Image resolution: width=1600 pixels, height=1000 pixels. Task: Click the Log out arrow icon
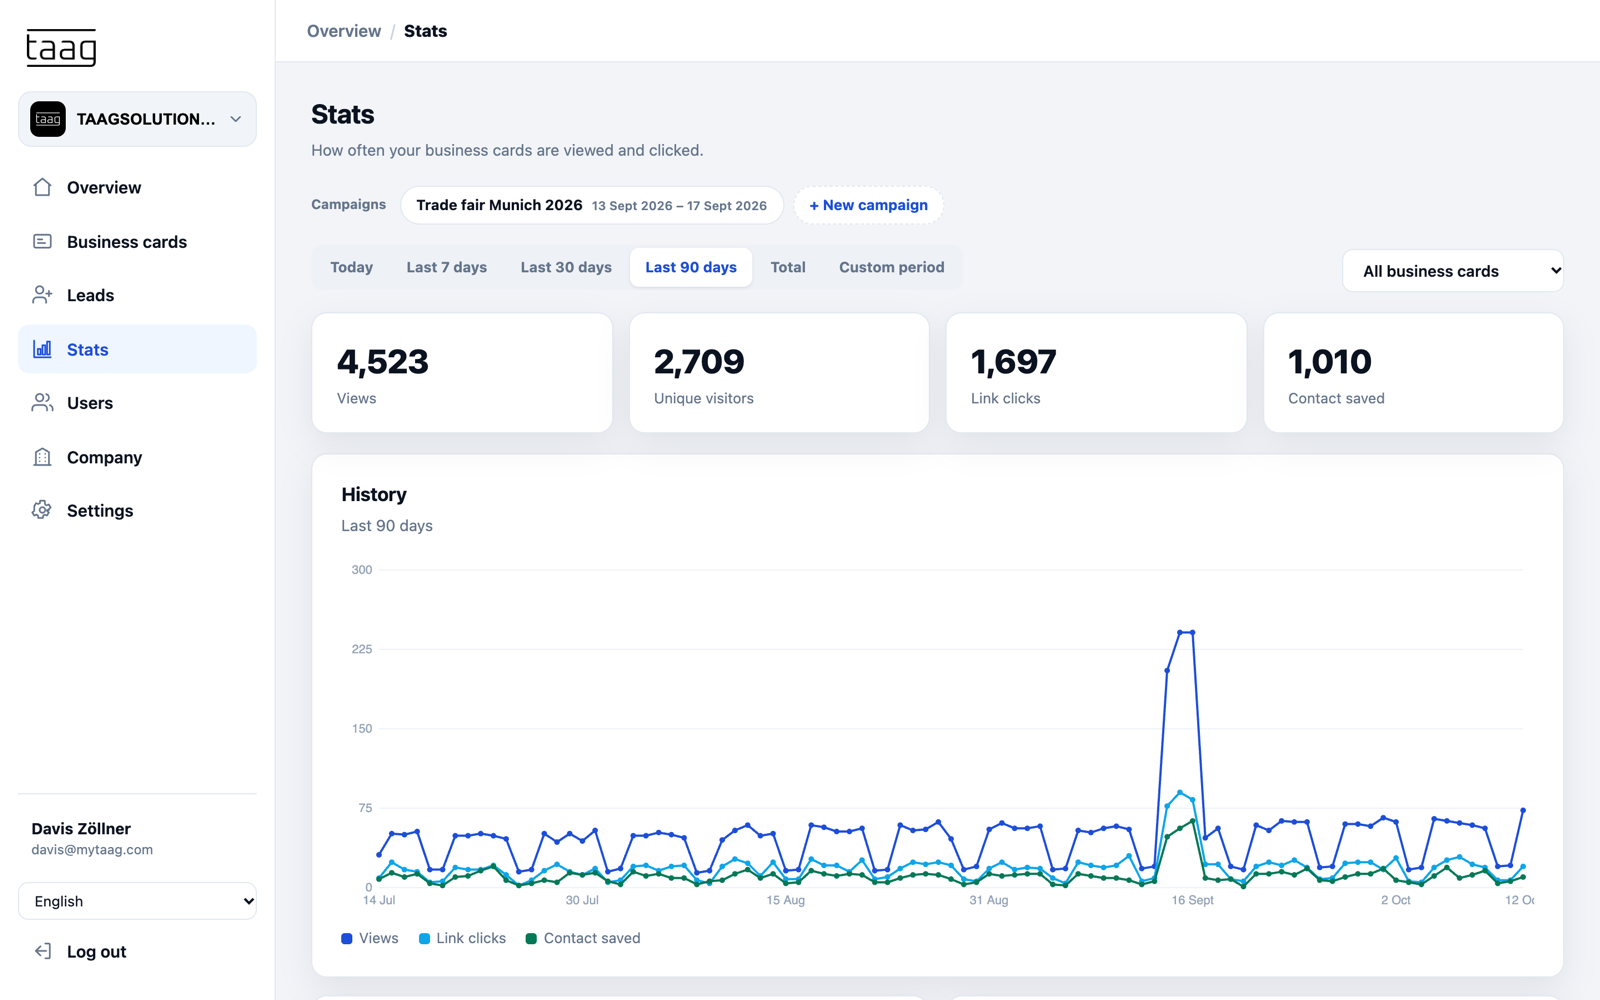pyautogui.click(x=42, y=951)
